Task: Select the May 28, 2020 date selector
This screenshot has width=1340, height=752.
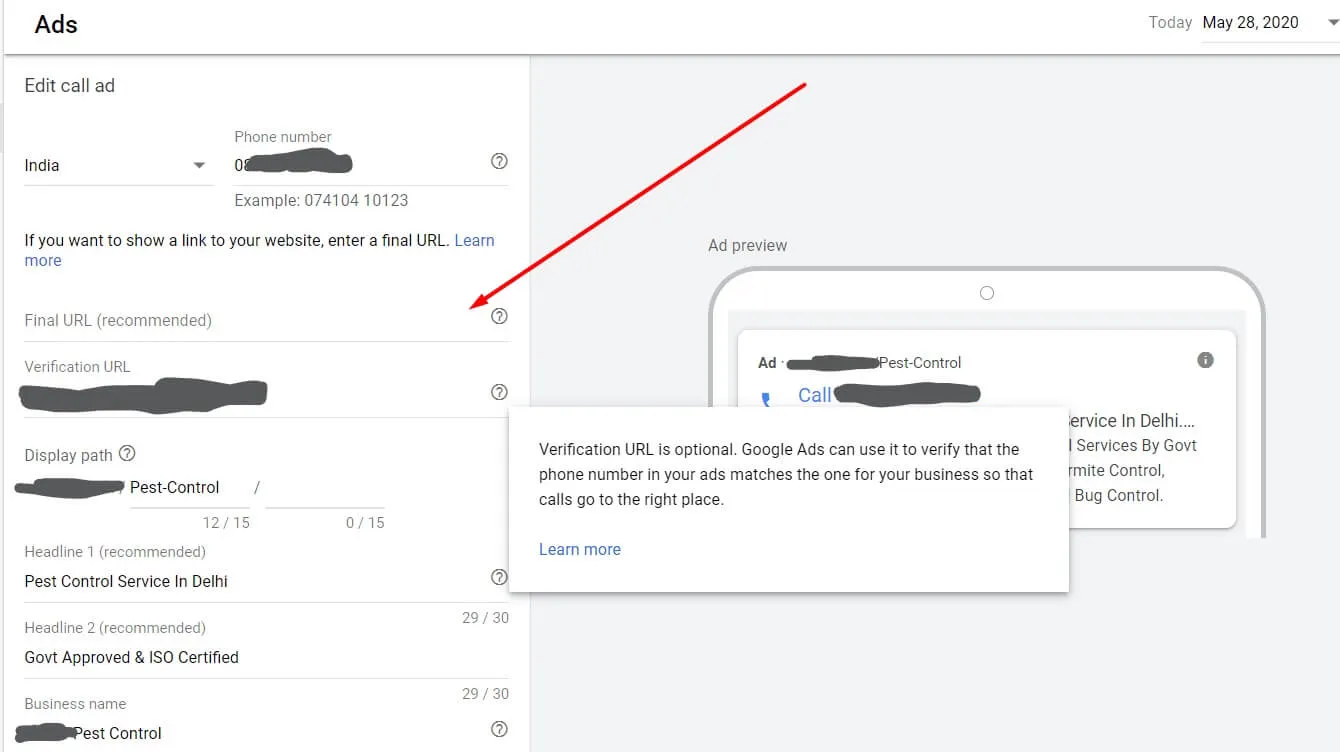Action: pyautogui.click(x=1250, y=22)
